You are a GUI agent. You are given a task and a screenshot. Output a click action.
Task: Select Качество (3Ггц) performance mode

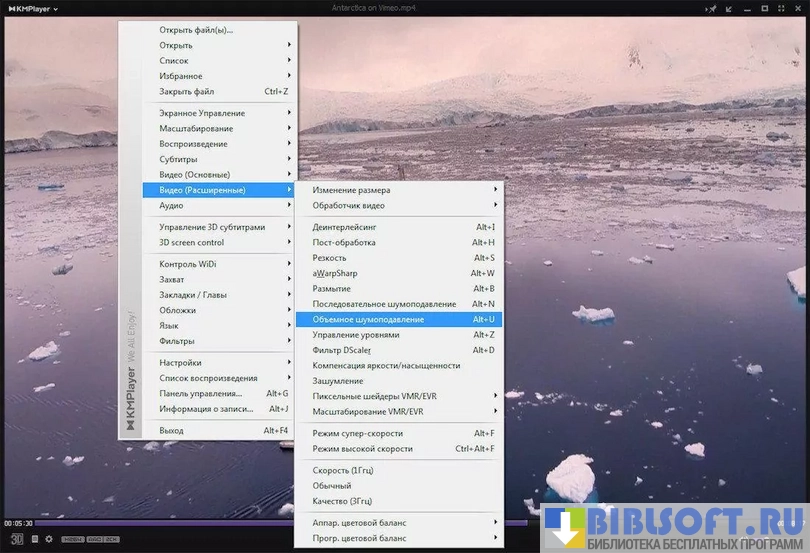(x=342, y=501)
